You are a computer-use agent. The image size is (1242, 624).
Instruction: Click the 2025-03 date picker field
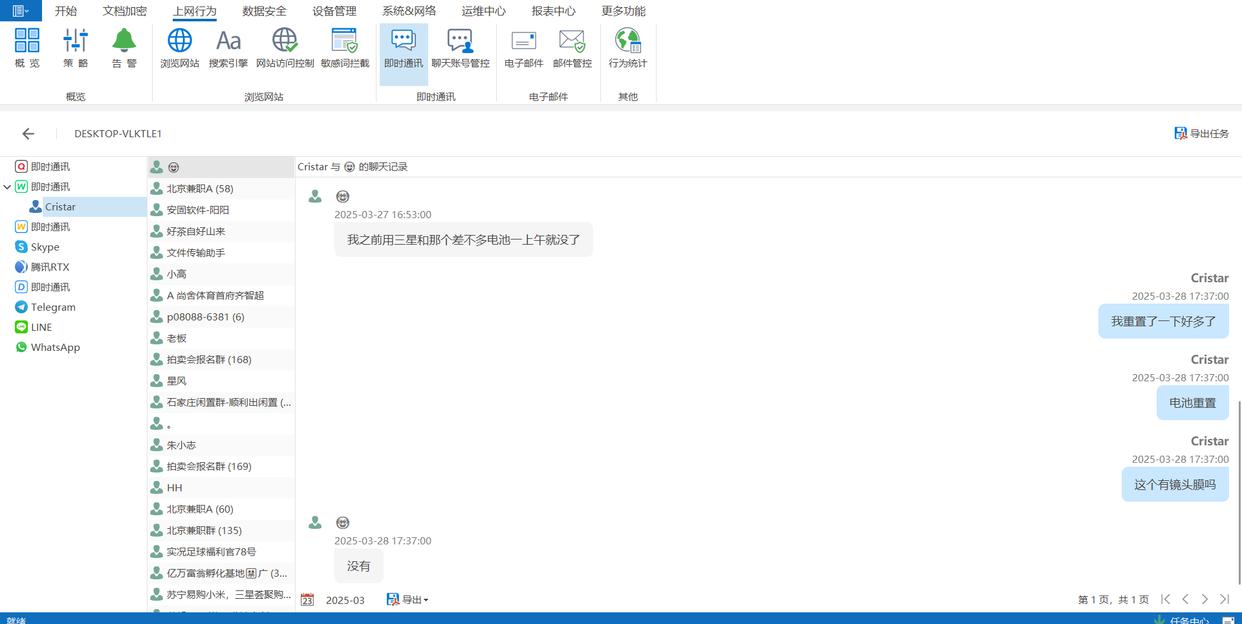pyautogui.click(x=344, y=600)
